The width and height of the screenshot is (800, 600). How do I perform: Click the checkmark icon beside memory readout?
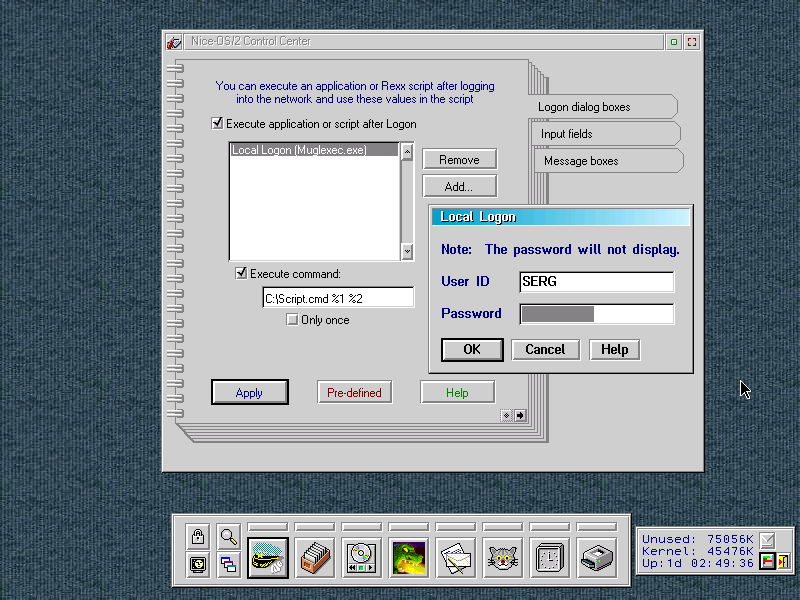[767, 540]
